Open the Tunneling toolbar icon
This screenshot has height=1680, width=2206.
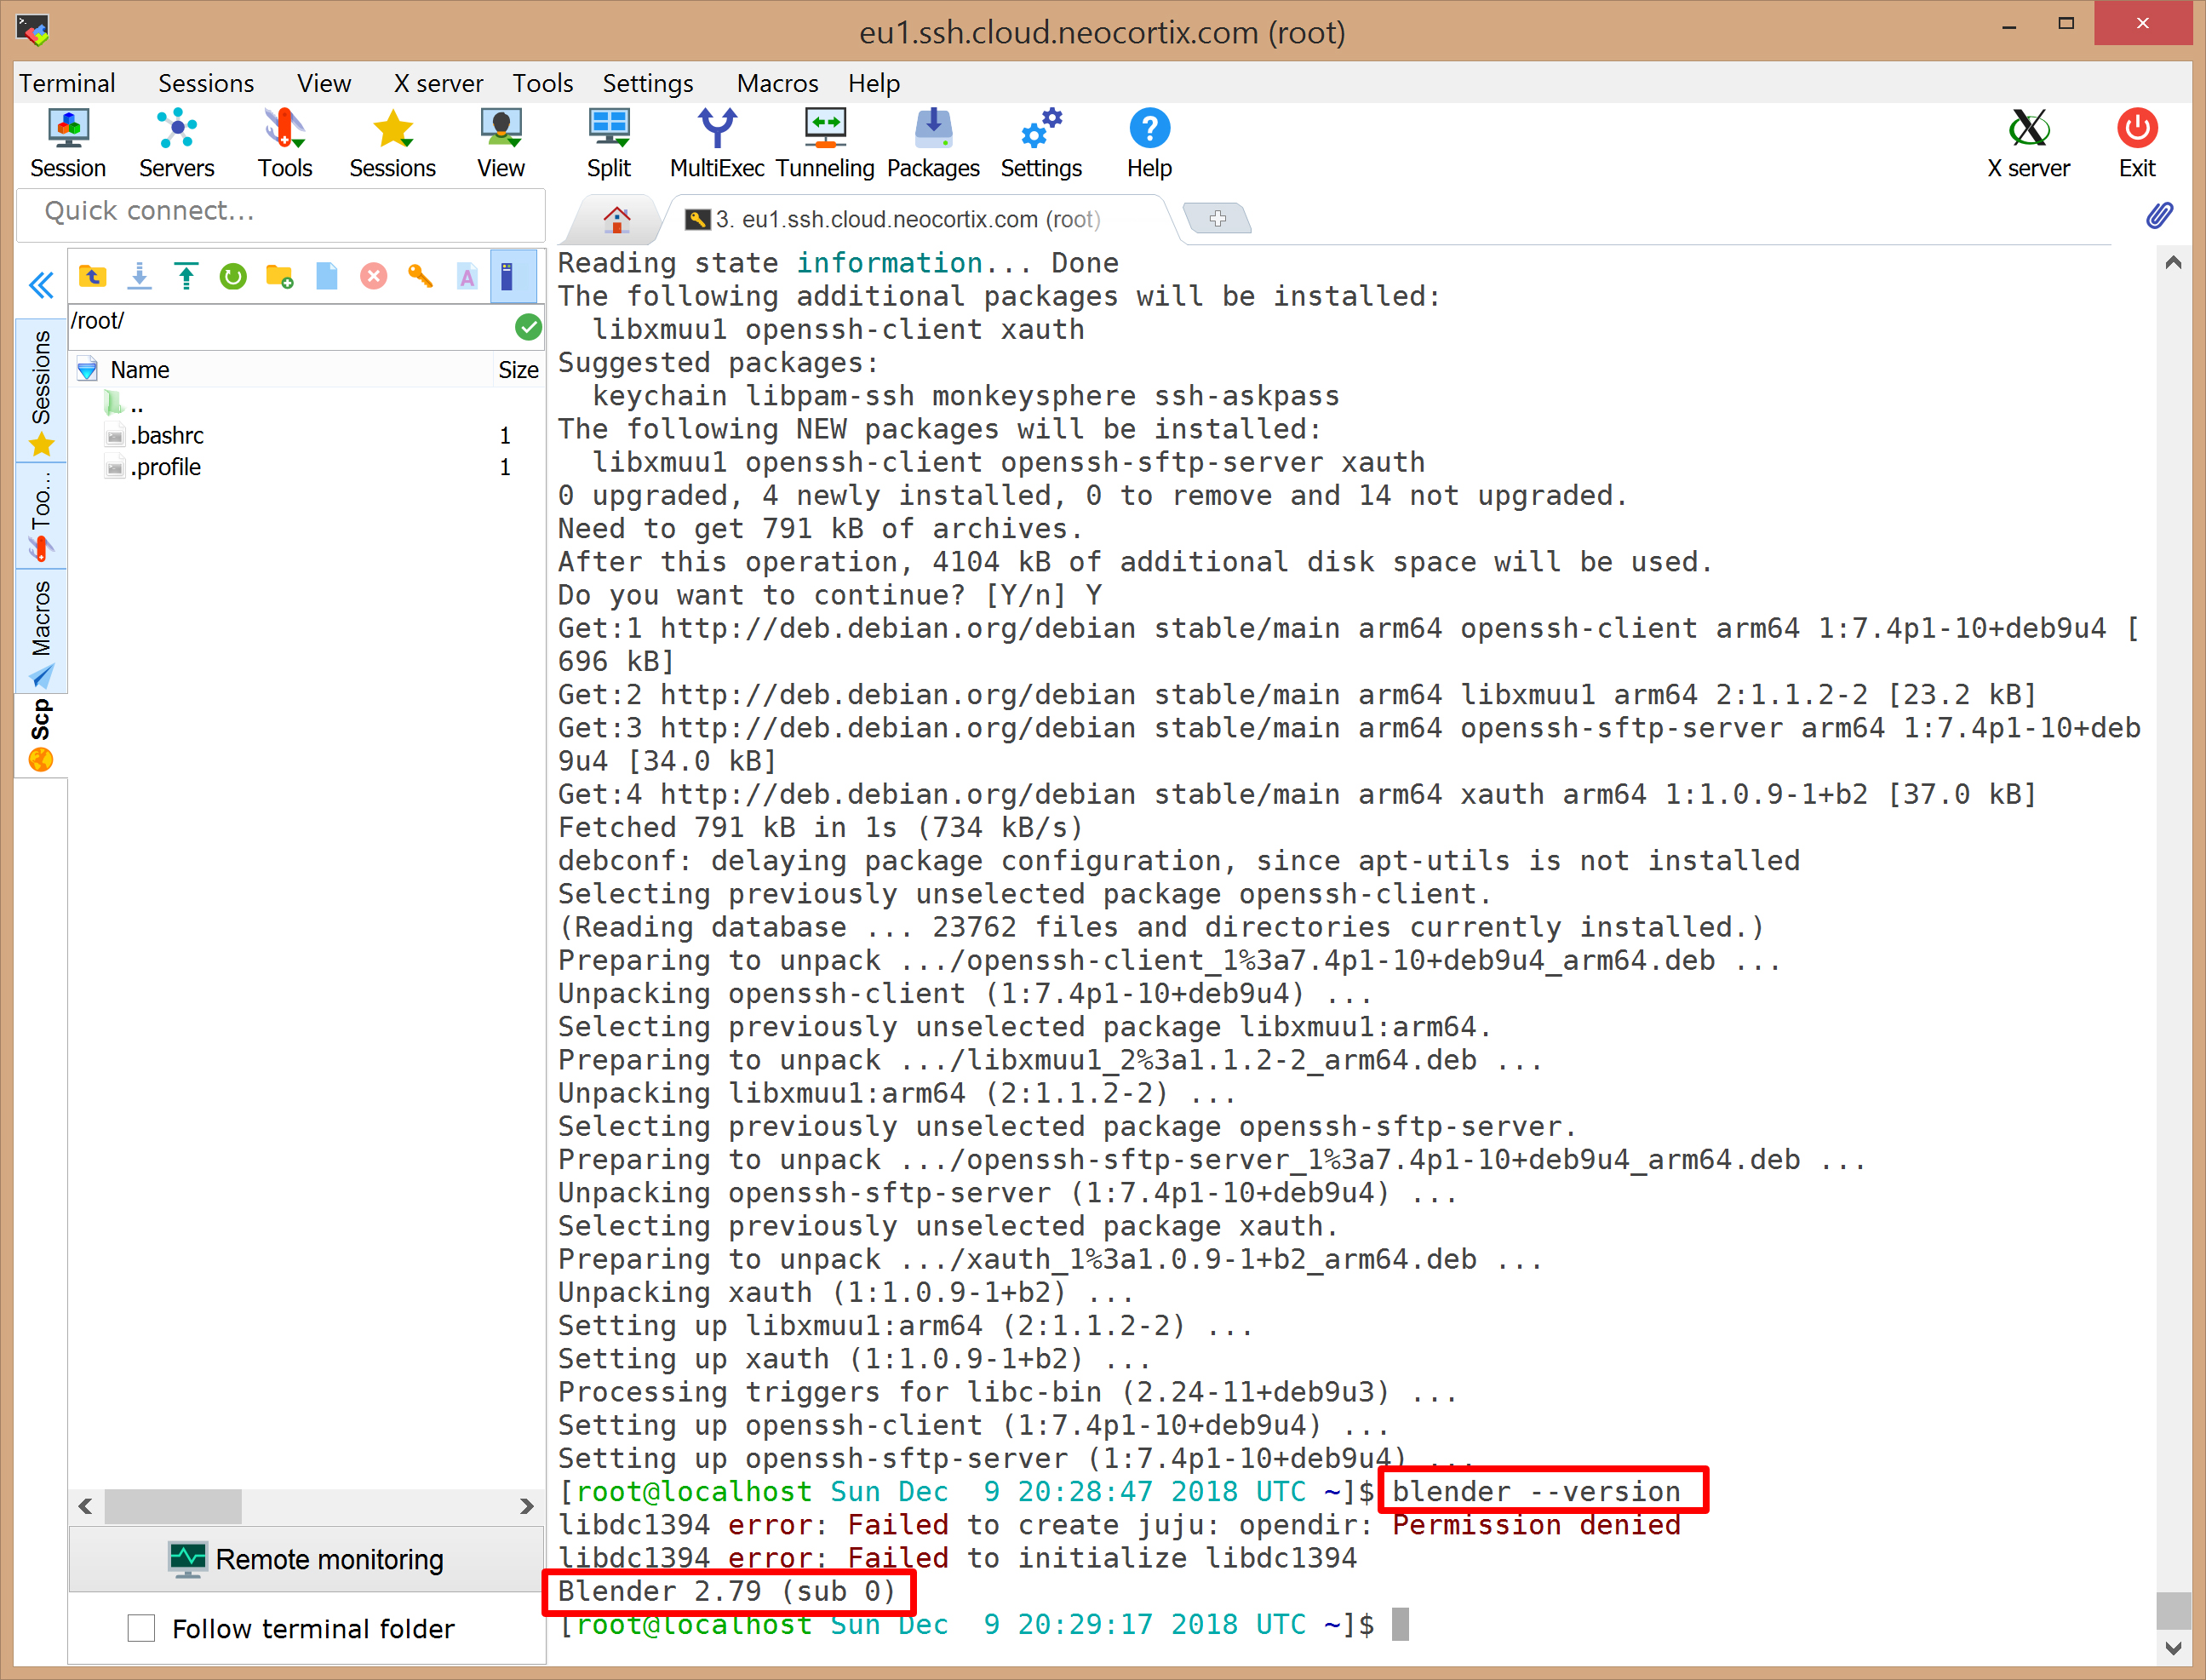click(x=825, y=144)
